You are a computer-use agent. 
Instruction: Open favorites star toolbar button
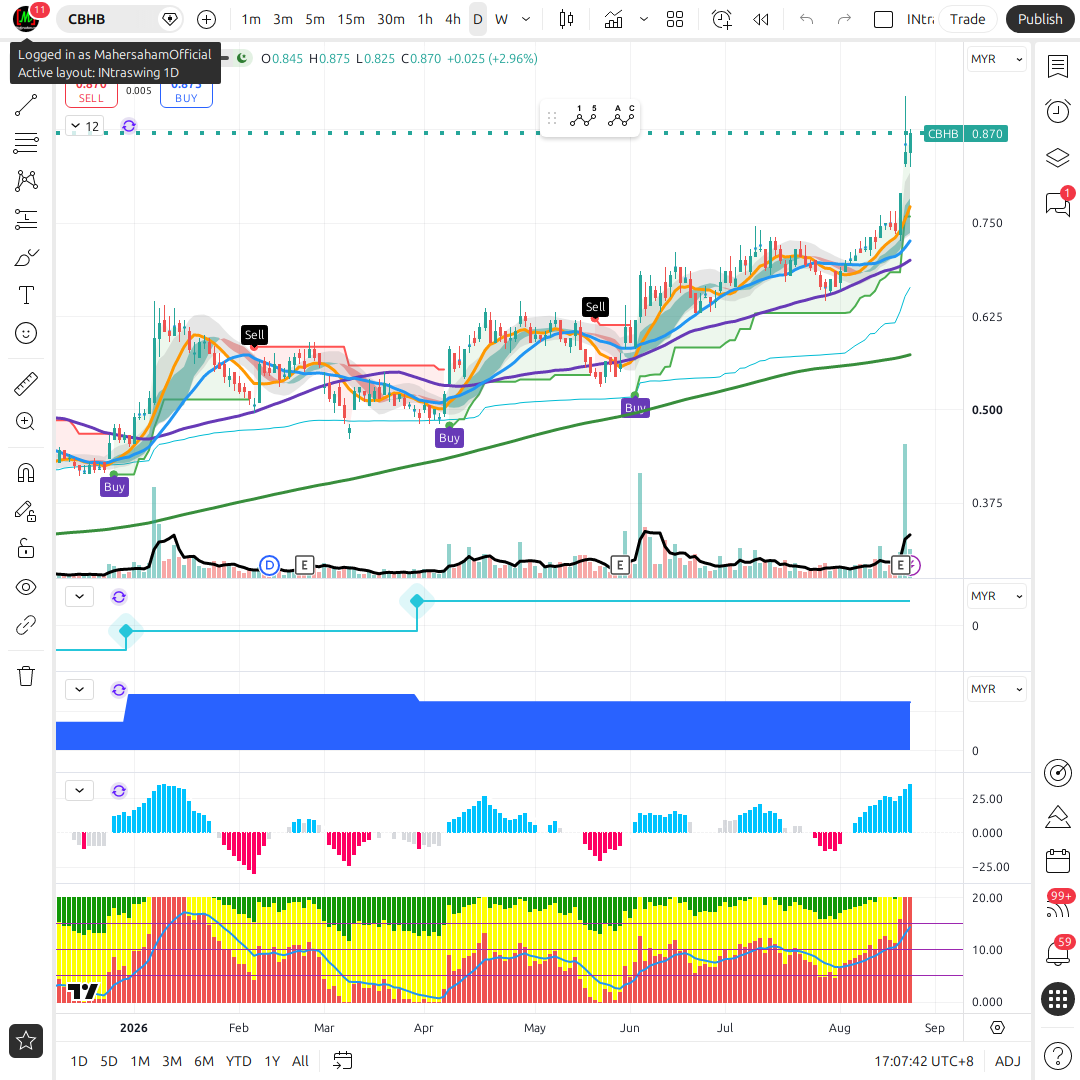click(26, 1041)
